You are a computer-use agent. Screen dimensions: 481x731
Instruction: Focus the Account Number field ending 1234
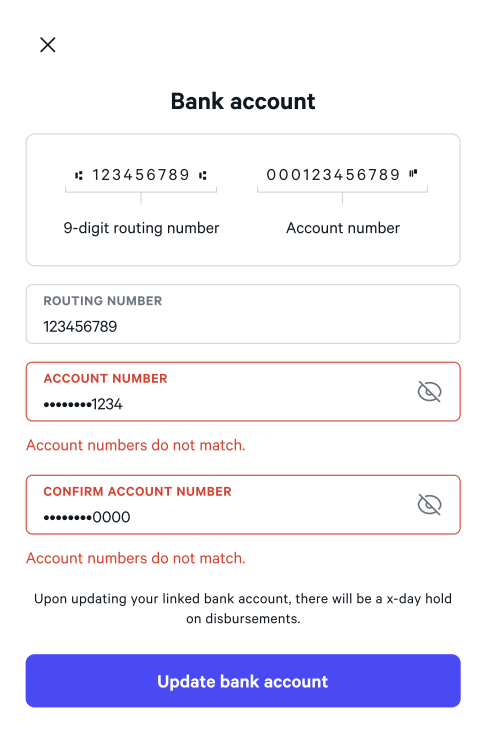point(243,392)
